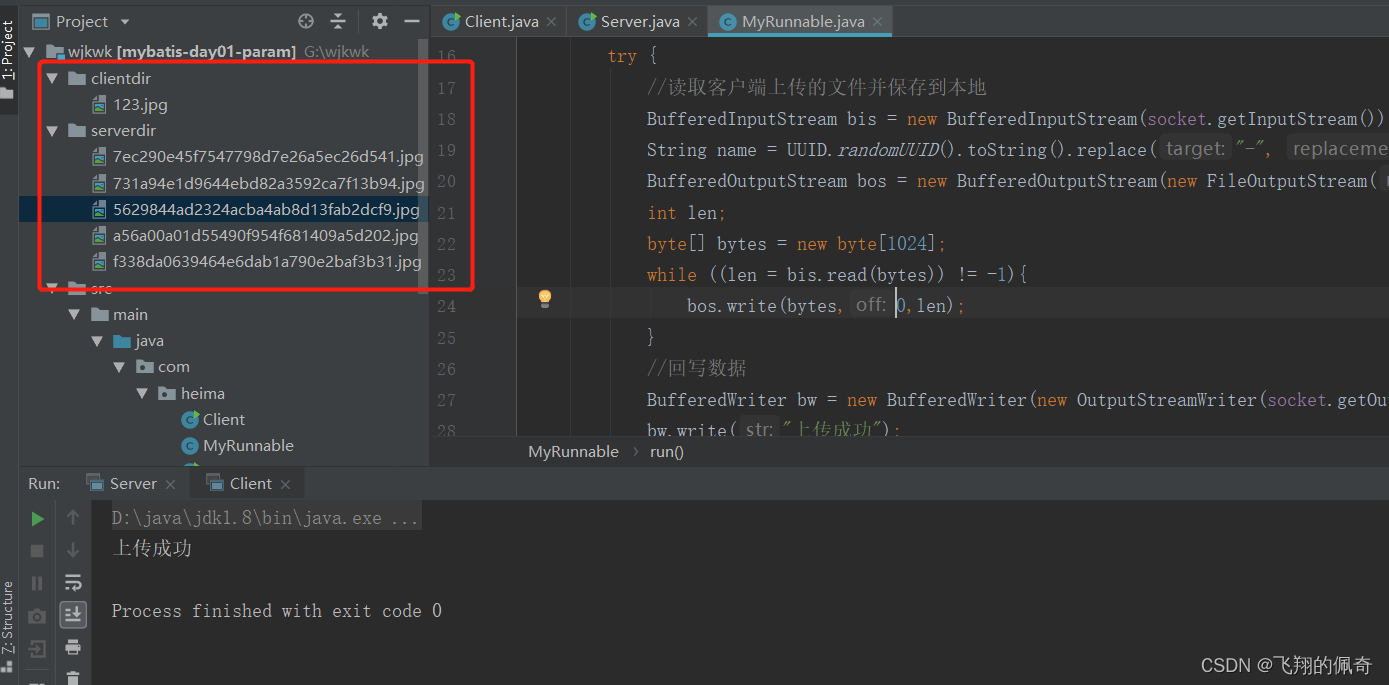The image size is (1389, 685).
Task: Click the Pause output icon
Action: tap(37, 583)
